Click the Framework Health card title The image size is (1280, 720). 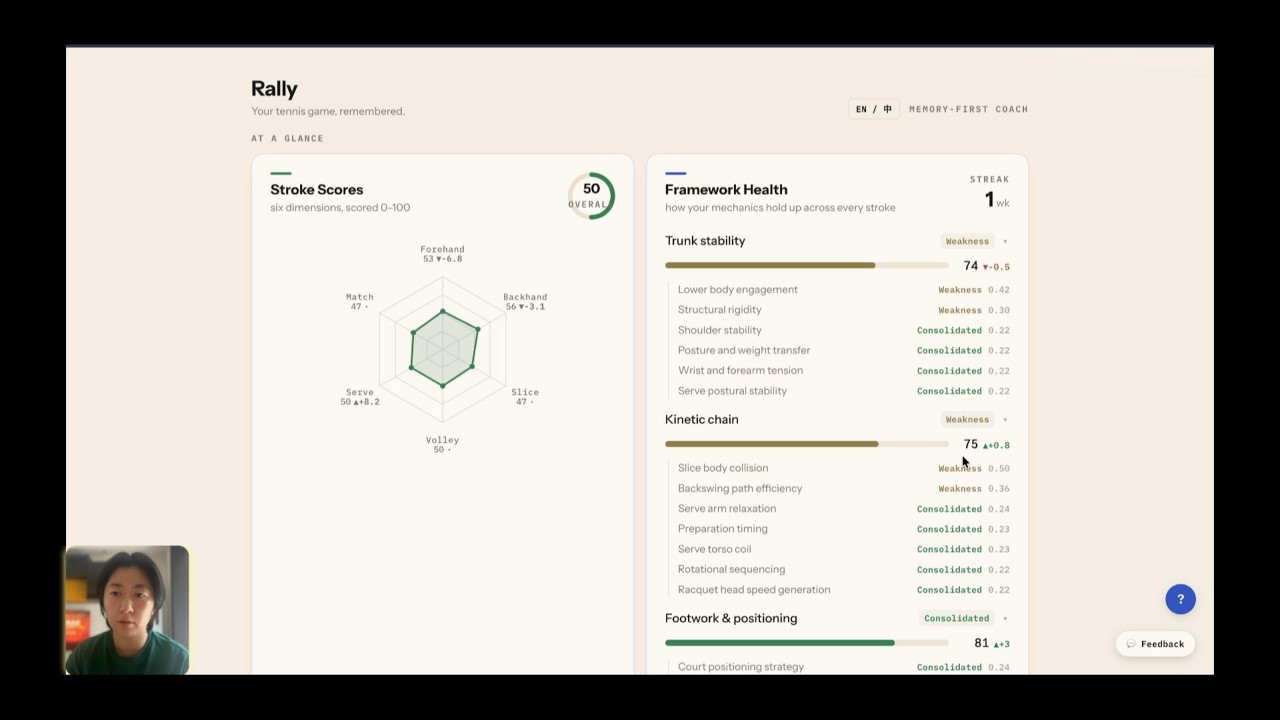click(x=726, y=189)
